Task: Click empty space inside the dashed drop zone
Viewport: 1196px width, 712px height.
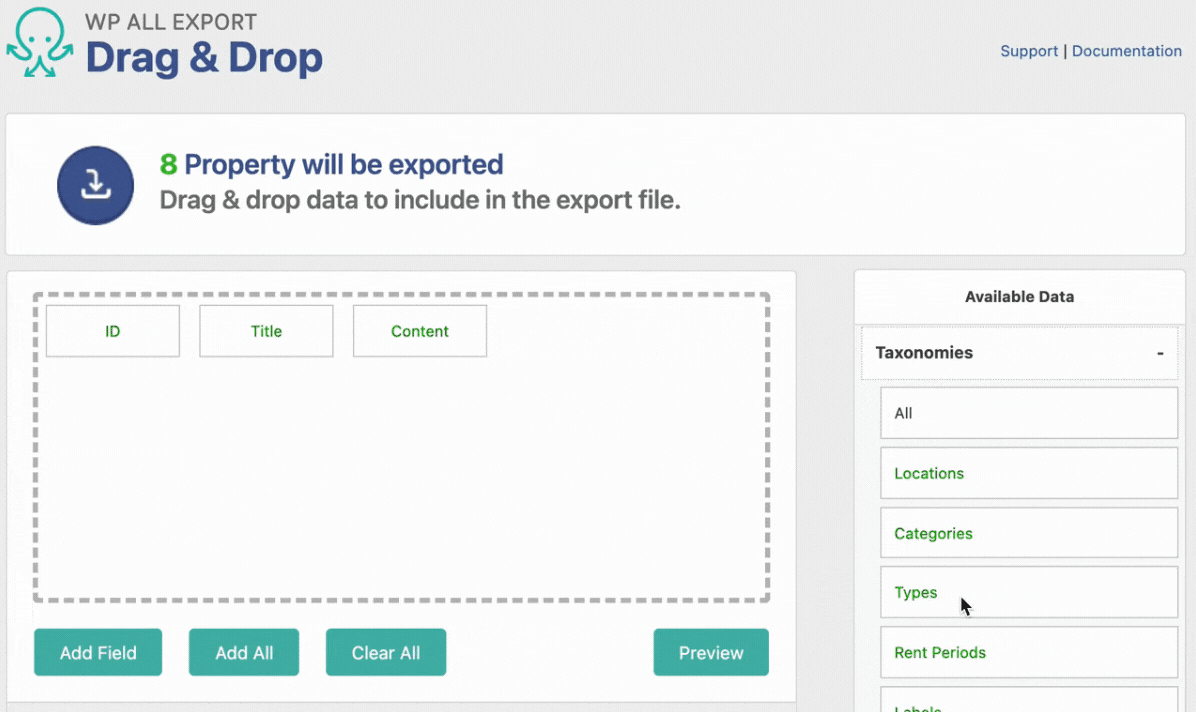Action: coord(400,480)
